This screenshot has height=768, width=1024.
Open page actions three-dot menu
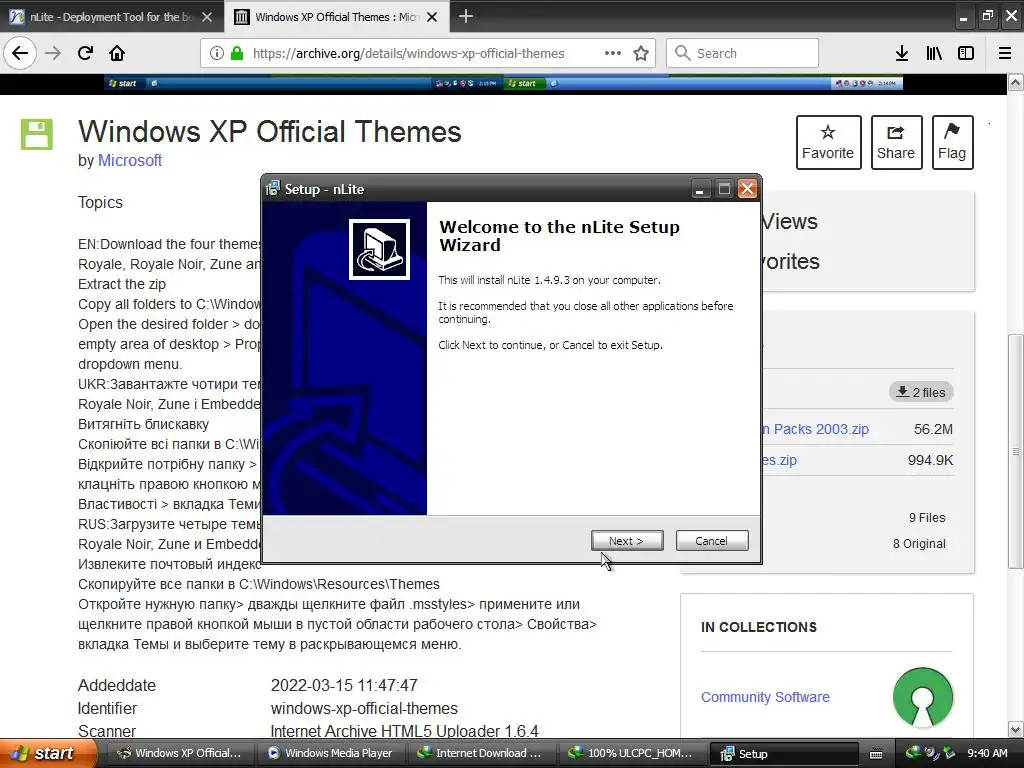click(x=613, y=54)
